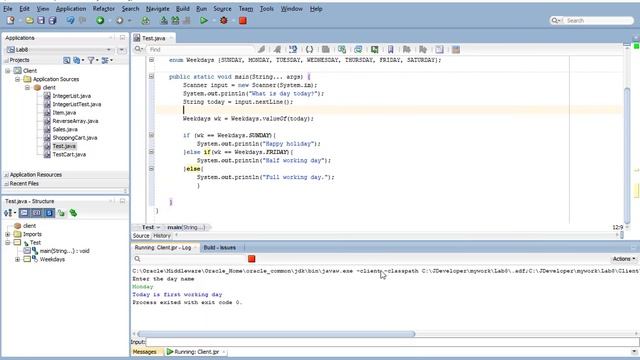Click the editor Find magnifier icon
The image size is (640, 360).
139,49
